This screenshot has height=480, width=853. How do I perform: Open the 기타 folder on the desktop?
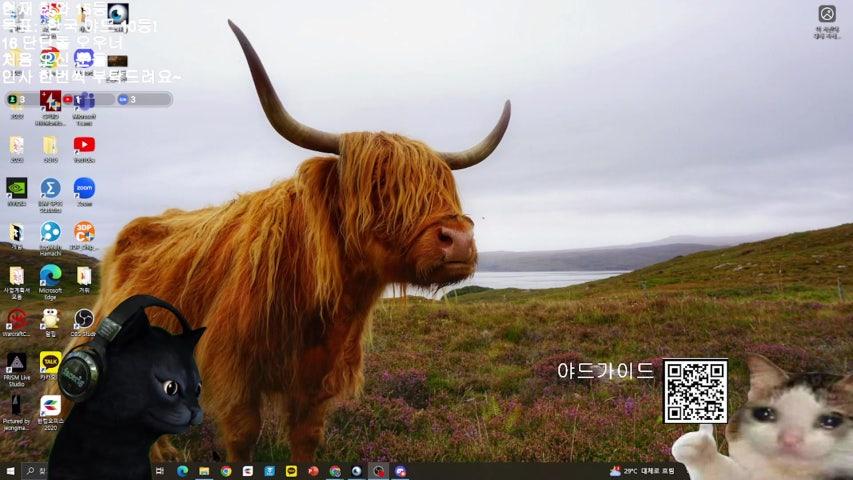84,280
